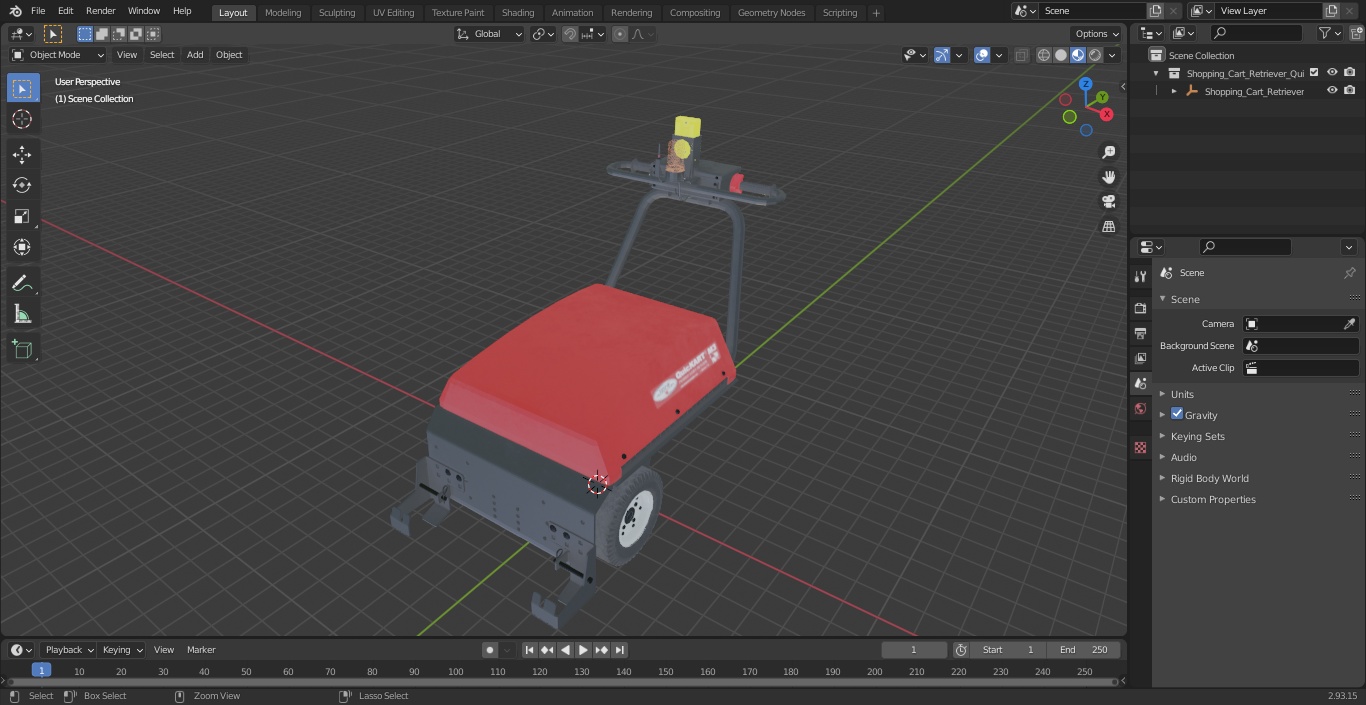The width and height of the screenshot is (1366, 705).
Task: Open the World properties tab
Action: [x=1140, y=408]
